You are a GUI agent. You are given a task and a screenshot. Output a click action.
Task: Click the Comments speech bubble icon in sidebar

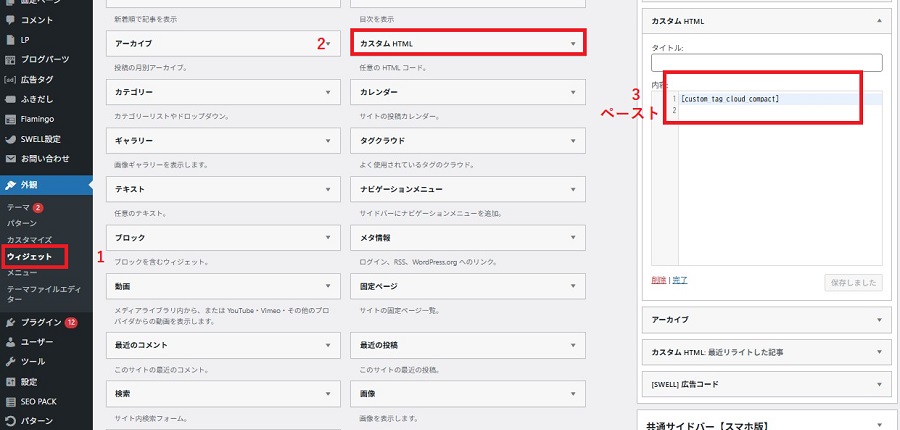pyautogui.click(x=10, y=20)
